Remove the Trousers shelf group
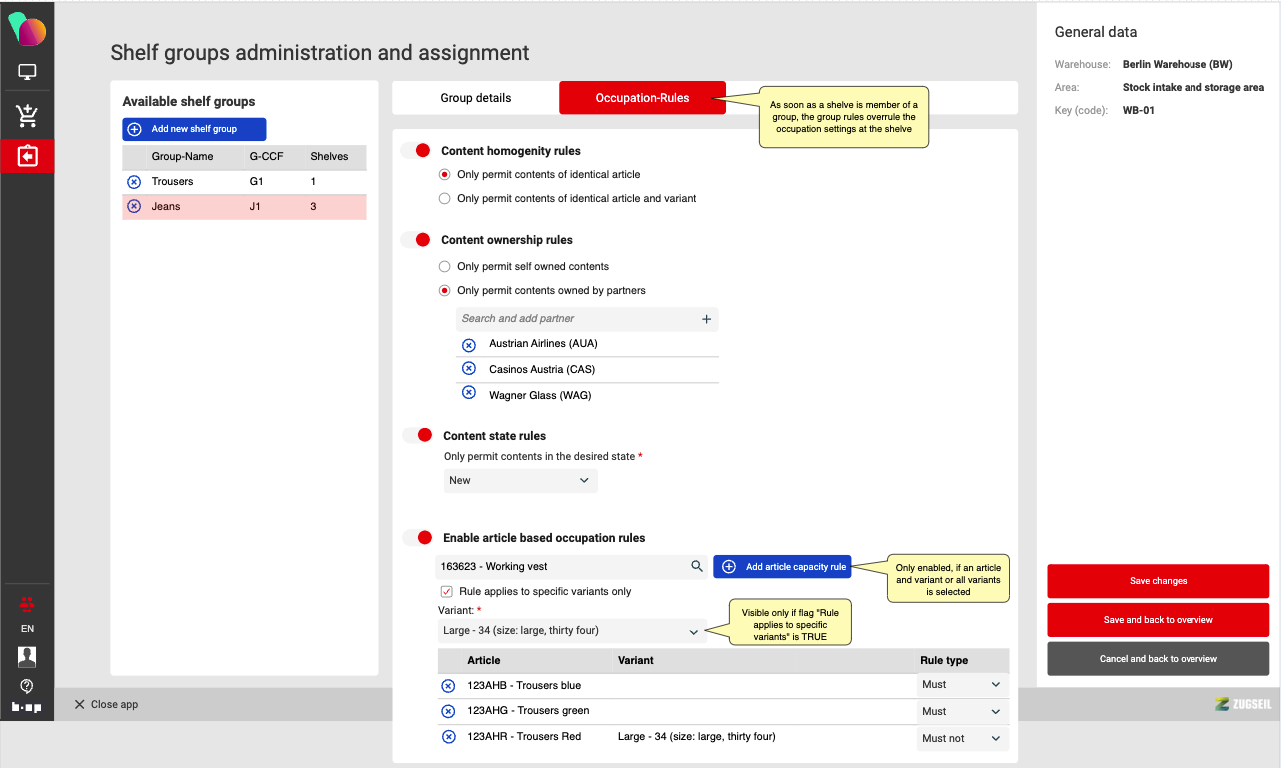This screenshot has height=768, width=1281. pyautogui.click(x=134, y=182)
